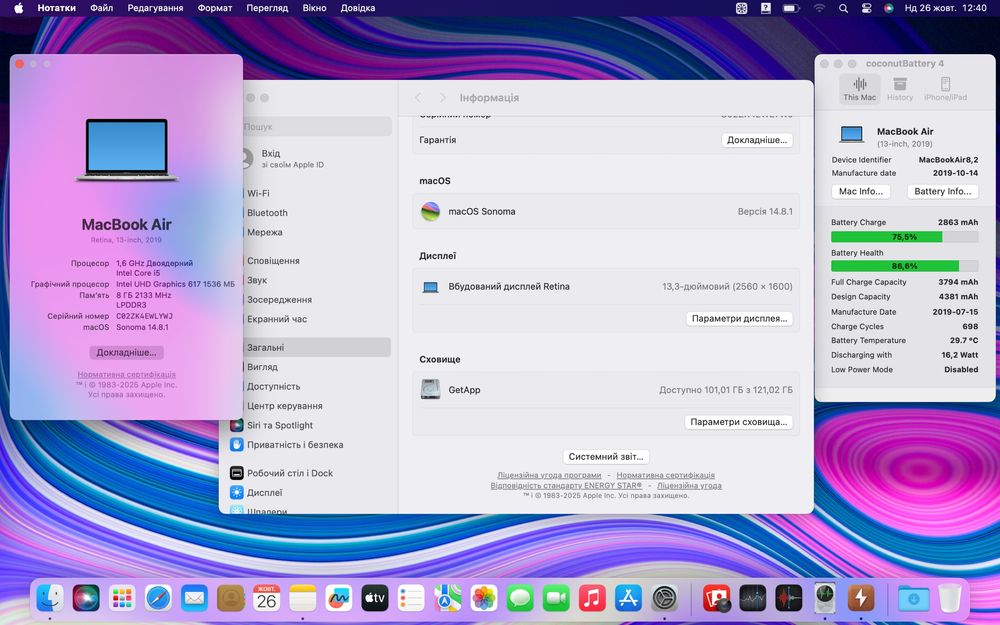Open Calendar showing date 26

pos(267,598)
